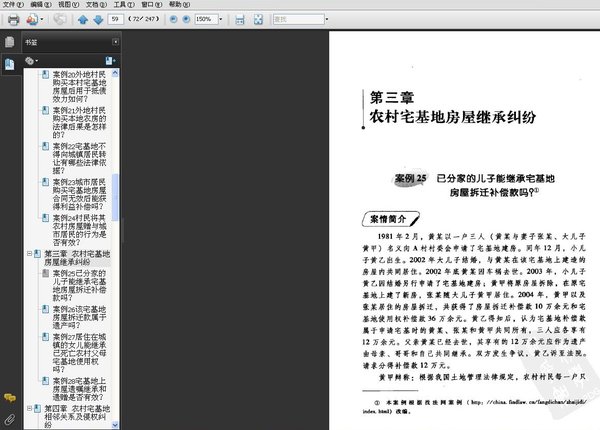Open the zoom level dropdown arrow
Image resolution: width=600 pixels, height=430 pixels.
point(221,19)
